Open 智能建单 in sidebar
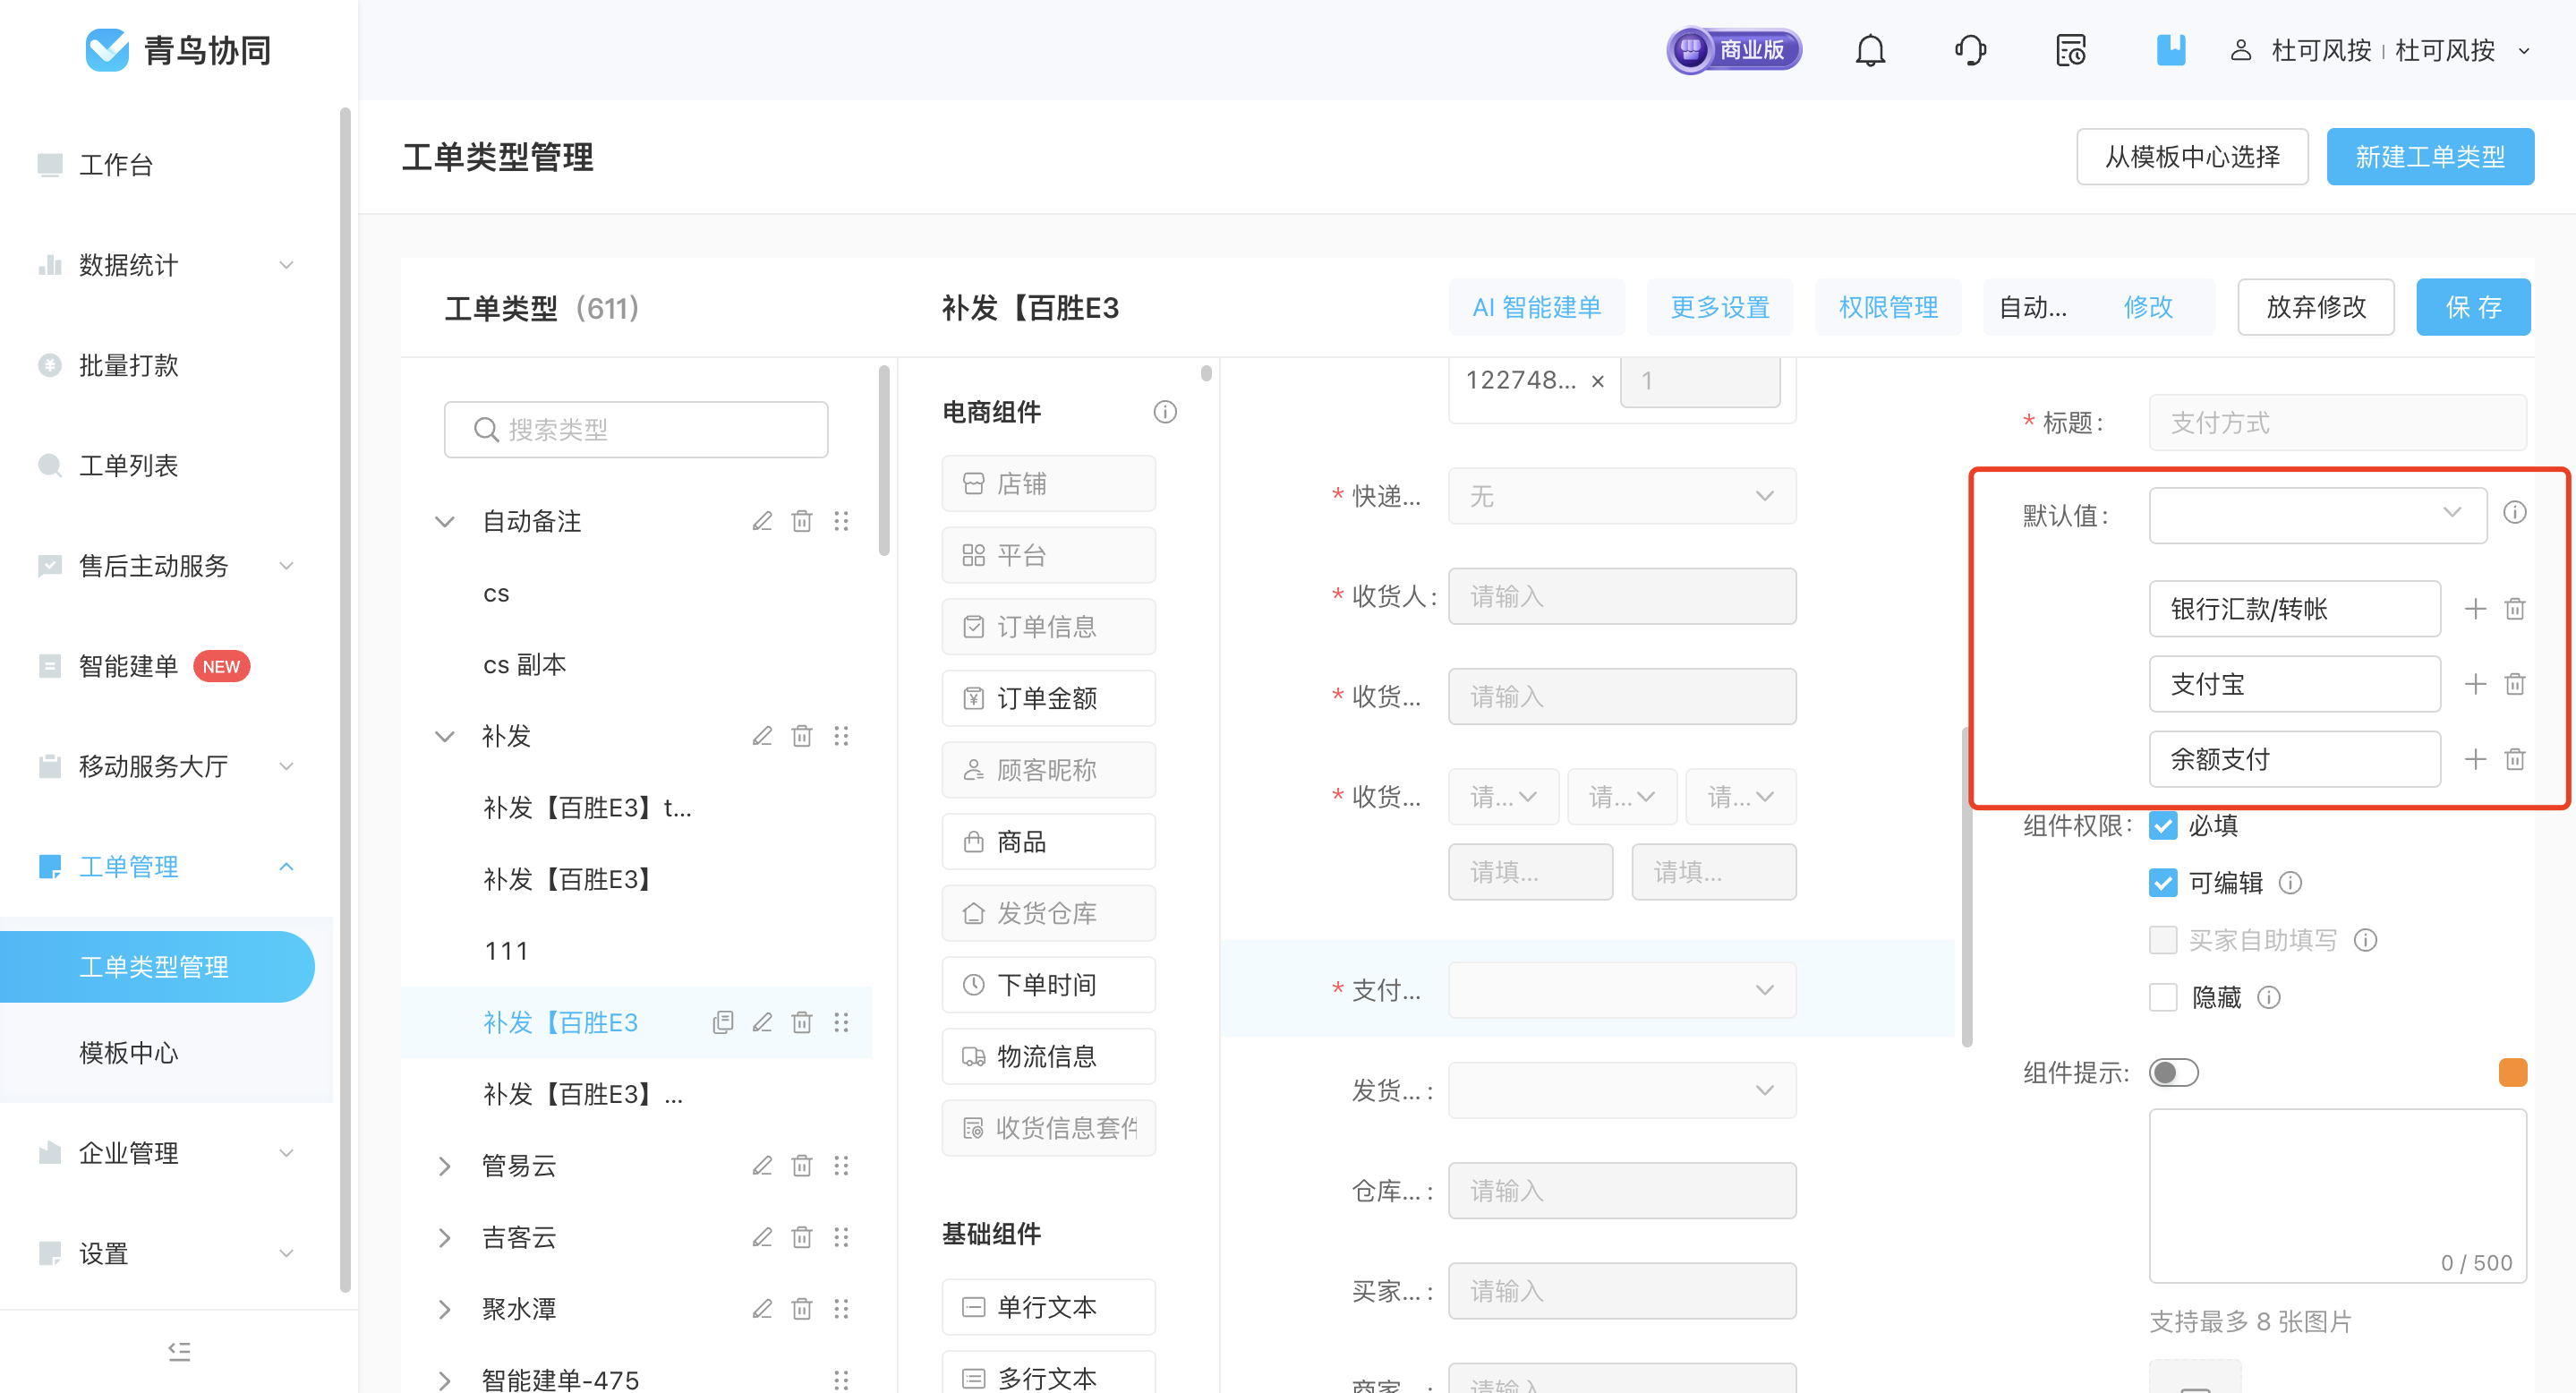This screenshot has height=1393, width=2576. (128, 666)
